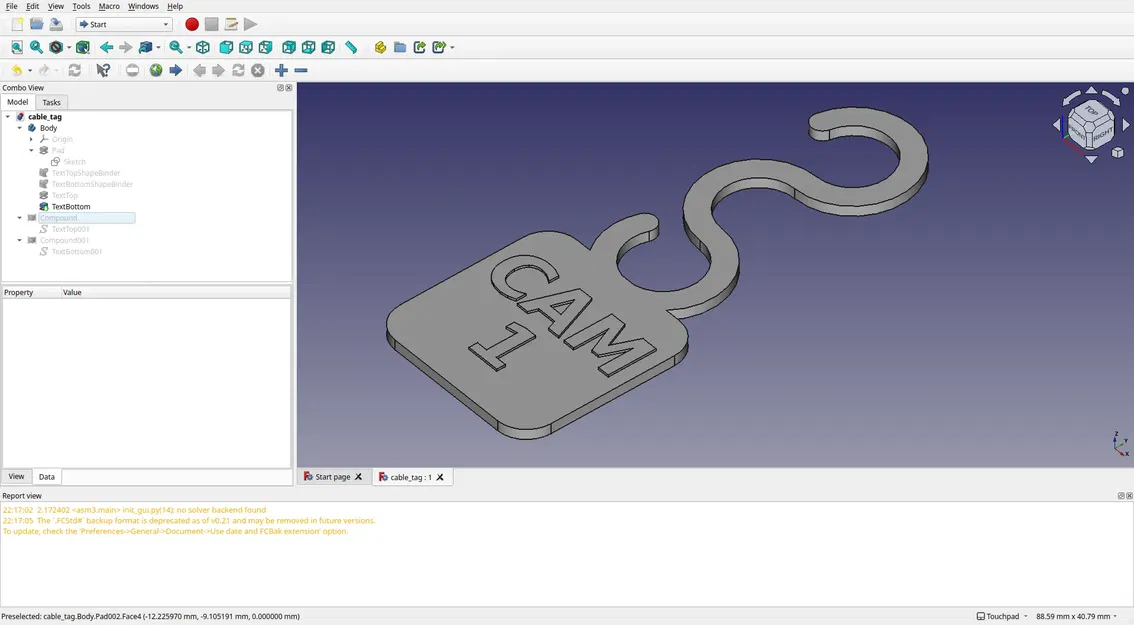Execute the current macro
The image size is (1134, 625).
click(251, 24)
